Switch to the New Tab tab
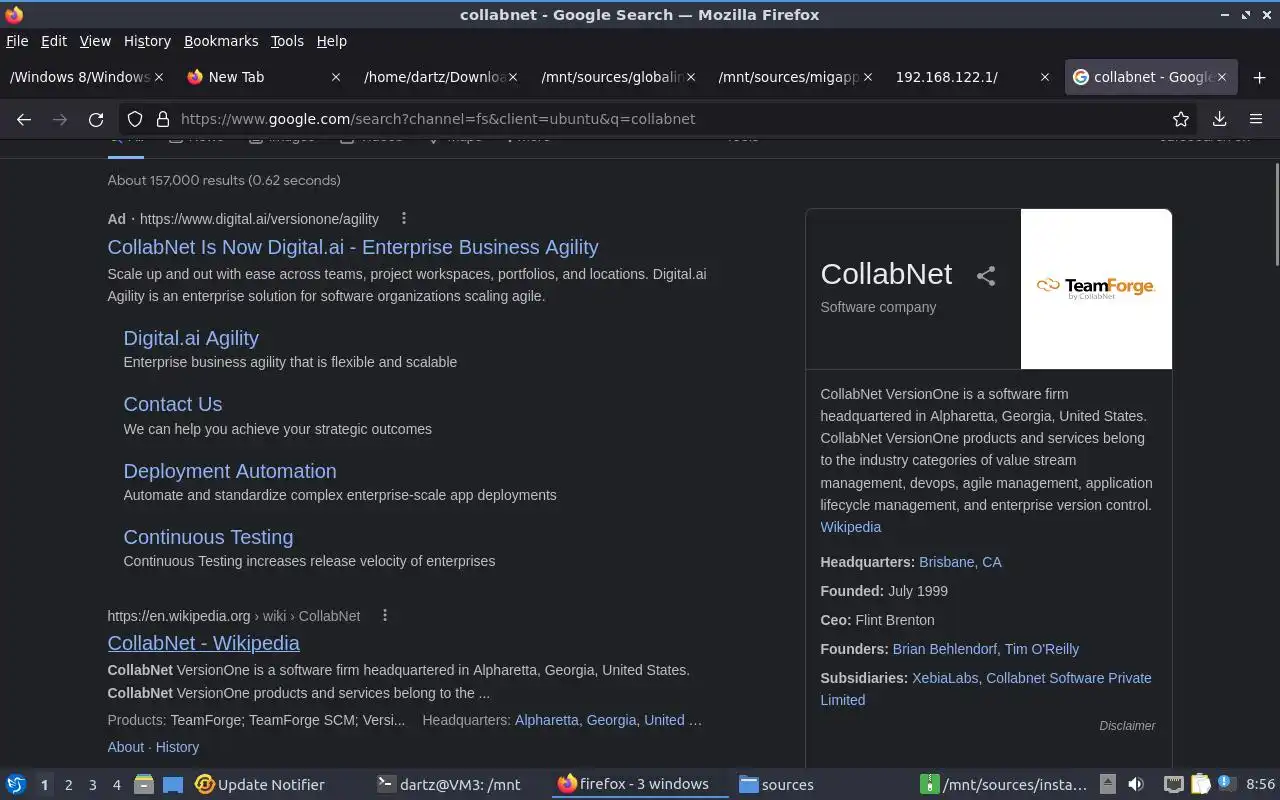The height and width of the screenshot is (800, 1280). tap(263, 77)
